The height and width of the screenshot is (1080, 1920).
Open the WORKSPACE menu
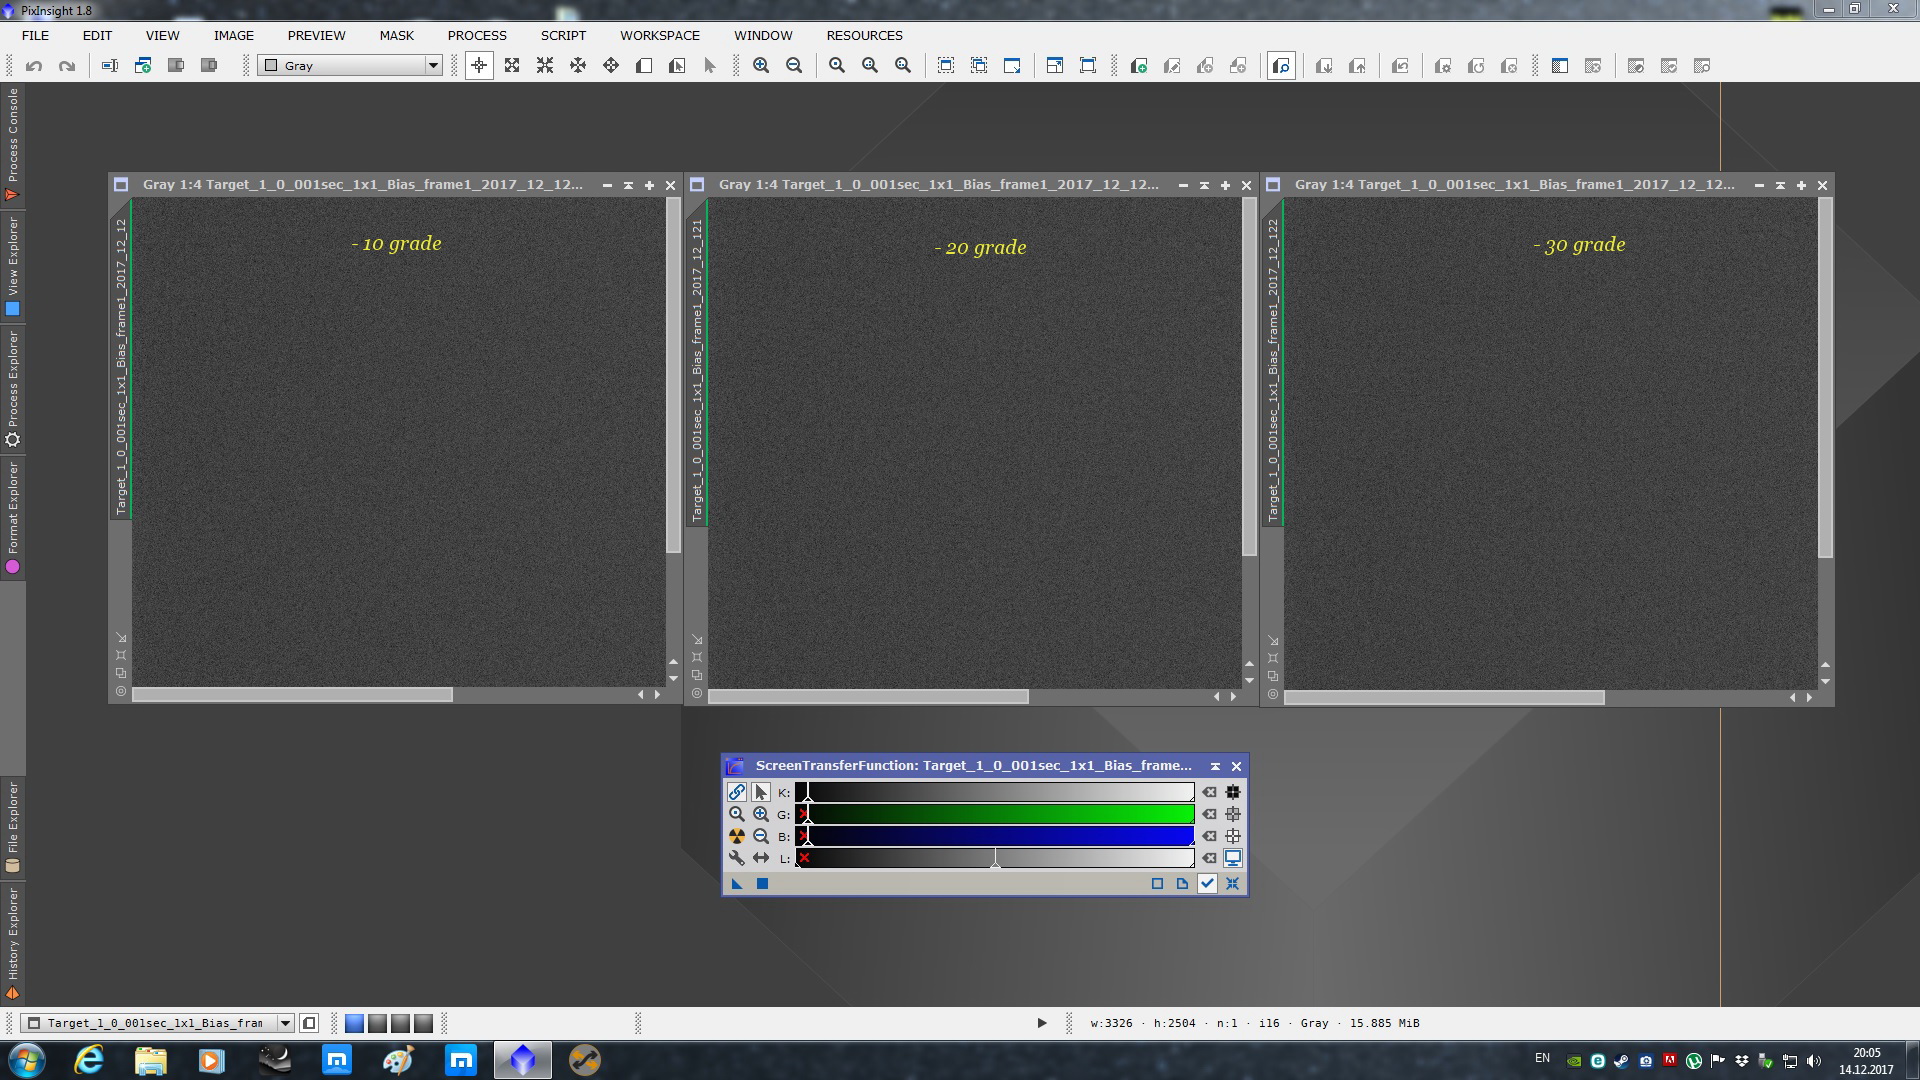pyautogui.click(x=660, y=35)
